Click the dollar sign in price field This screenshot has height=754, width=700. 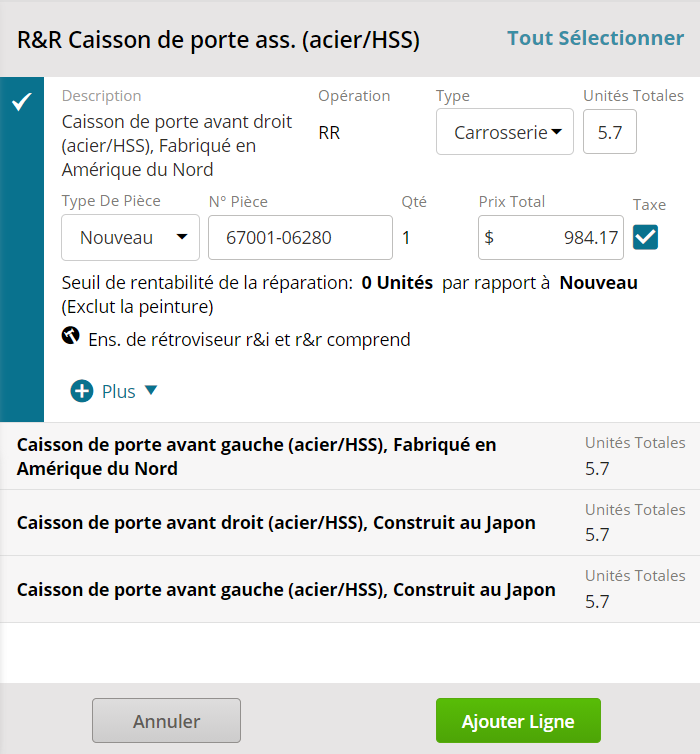489,238
